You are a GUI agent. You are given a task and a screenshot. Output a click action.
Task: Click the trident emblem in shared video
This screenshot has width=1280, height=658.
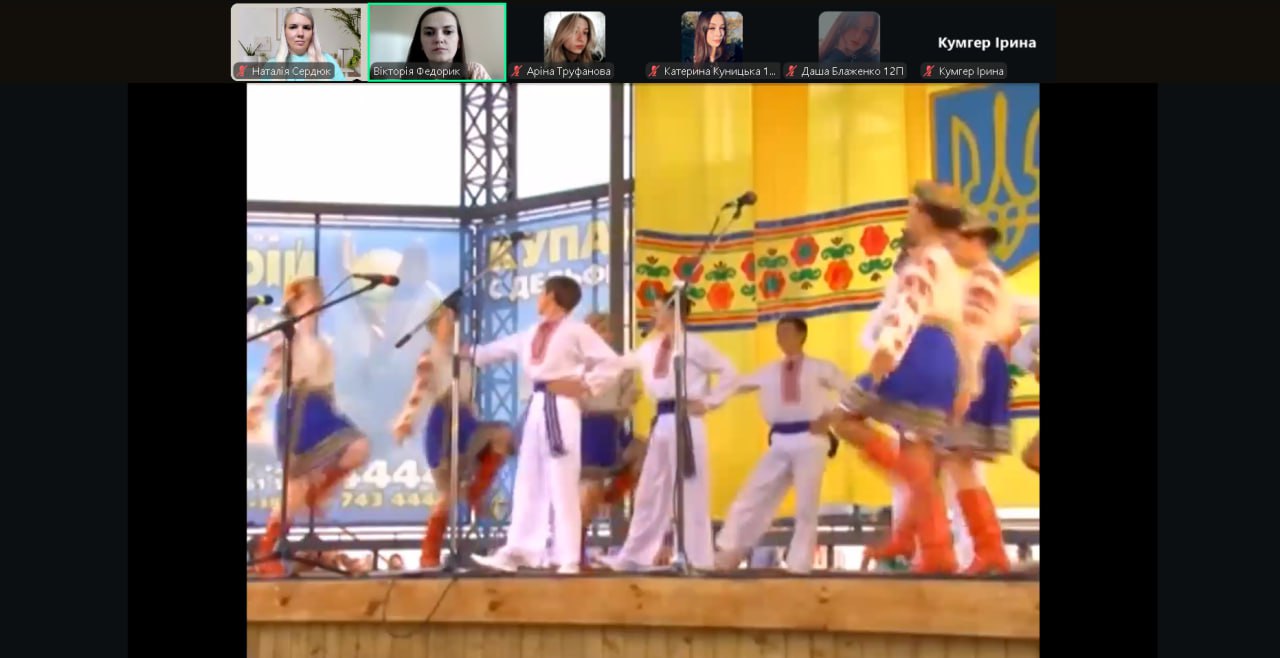click(x=986, y=170)
